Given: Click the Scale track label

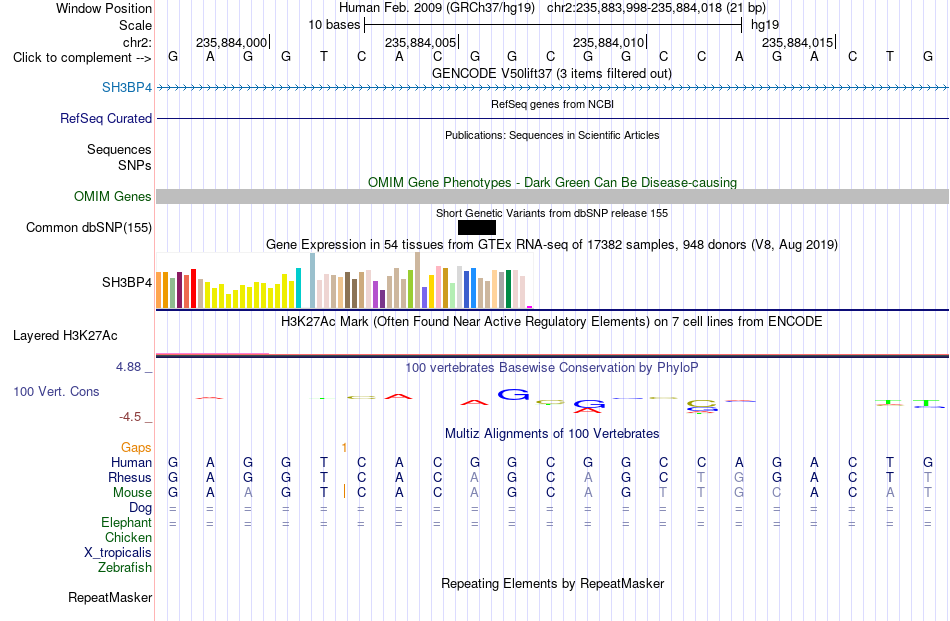Looking at the screenshot, I should [x=135, y=25].
